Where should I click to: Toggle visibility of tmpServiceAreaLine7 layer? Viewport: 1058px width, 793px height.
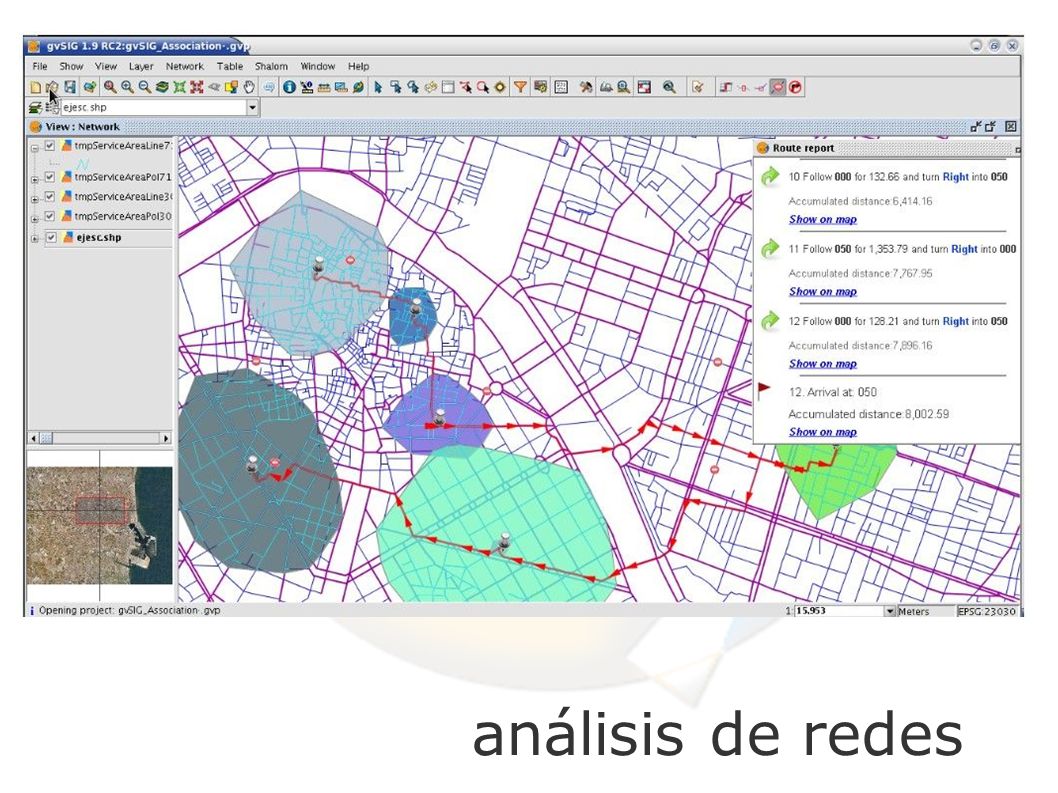pos(49,145)
